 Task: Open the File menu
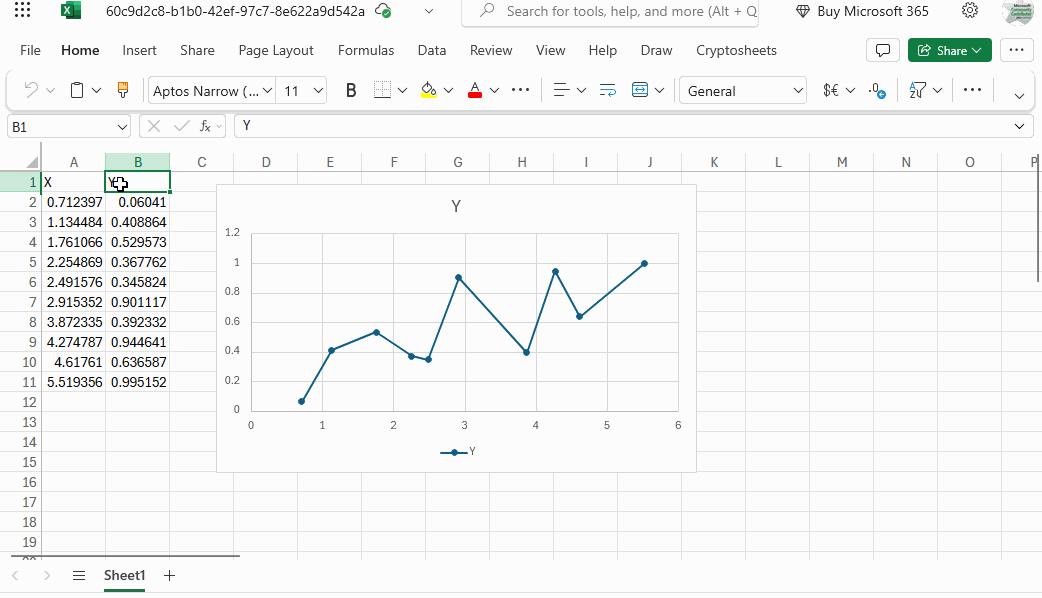coord(30,50)
